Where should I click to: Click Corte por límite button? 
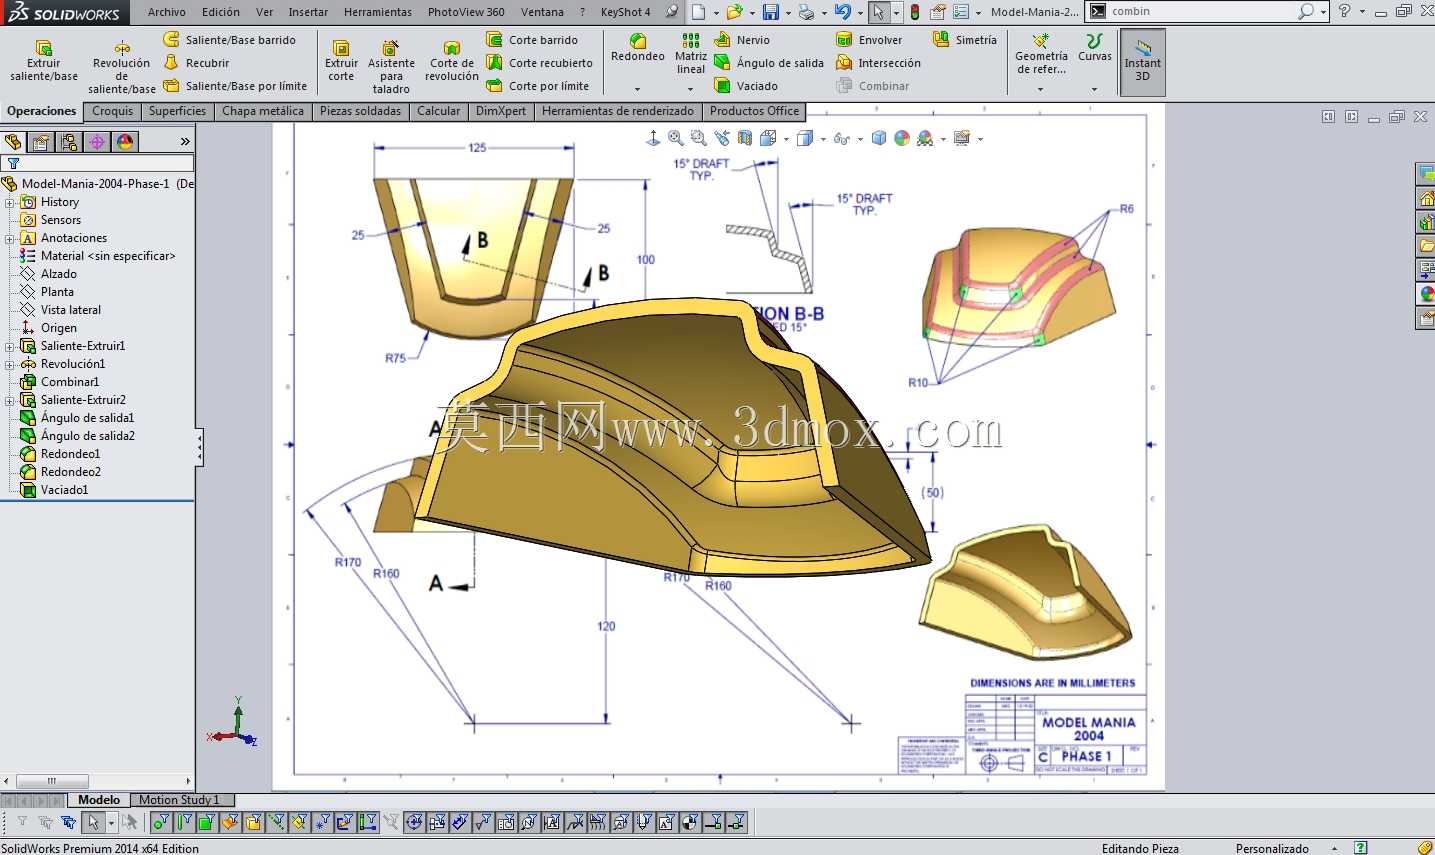coord(538,86)
